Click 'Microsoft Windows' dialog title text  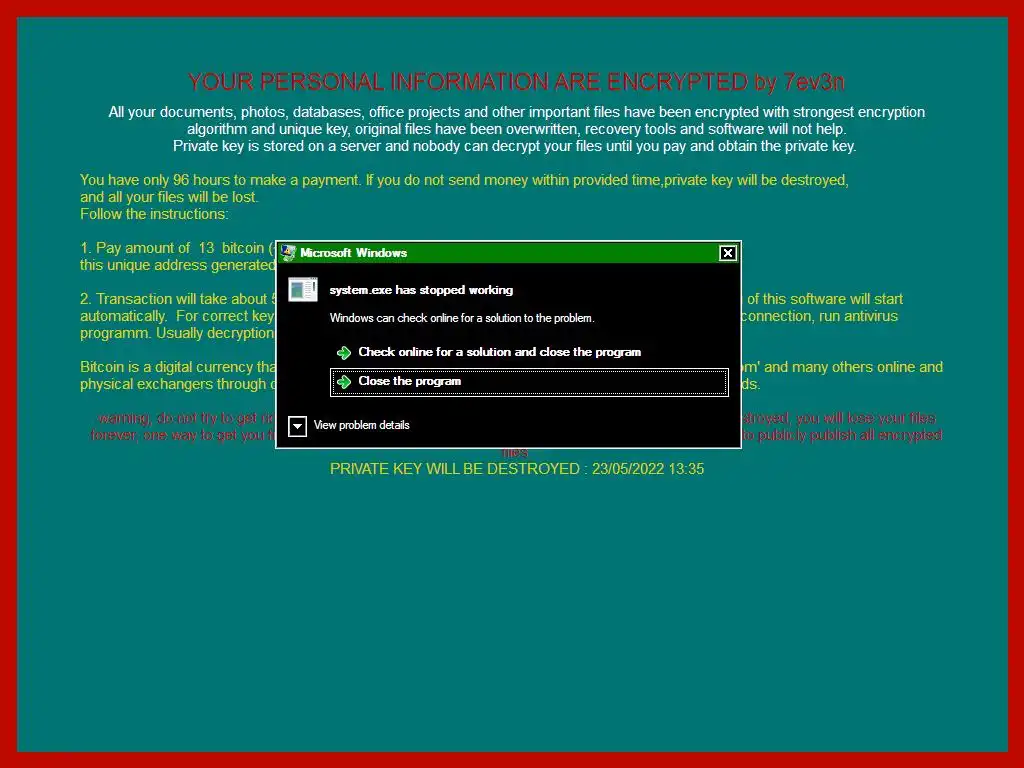pos(353,253)
